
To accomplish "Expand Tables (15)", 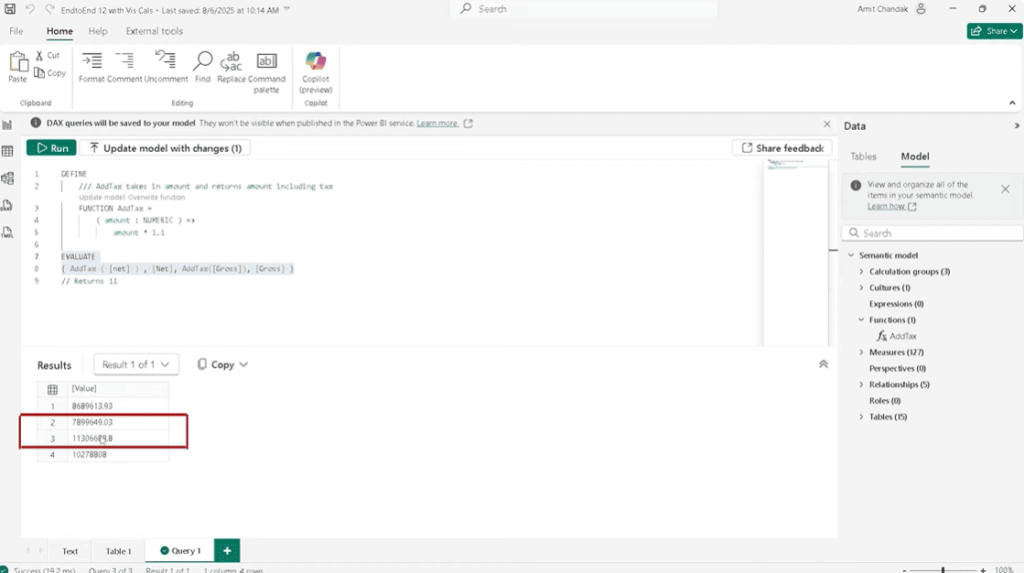I will point(861,416).
